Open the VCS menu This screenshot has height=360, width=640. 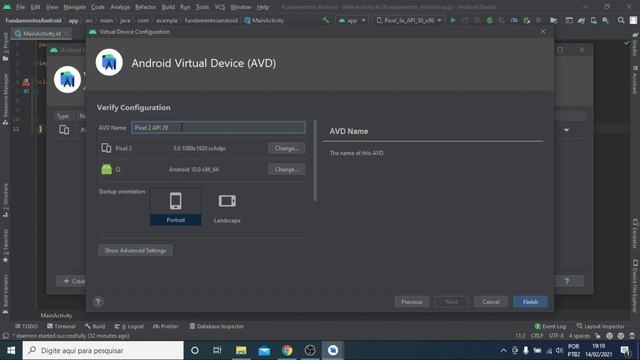pyautogui.click(x=220, y=7)
